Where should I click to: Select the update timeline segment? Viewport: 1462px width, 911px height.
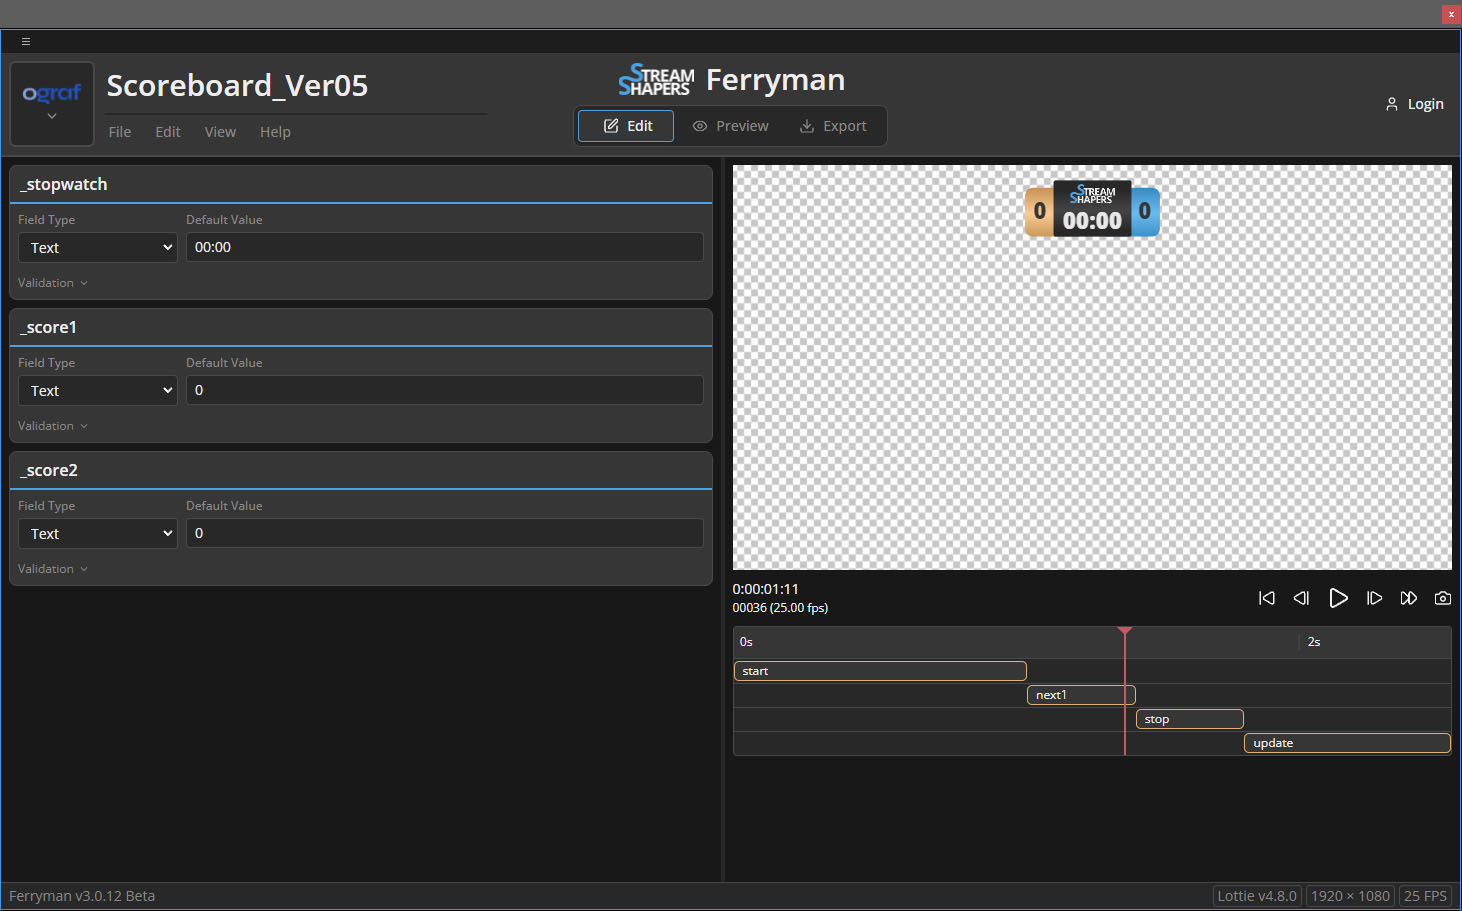tap(1347, 743)
